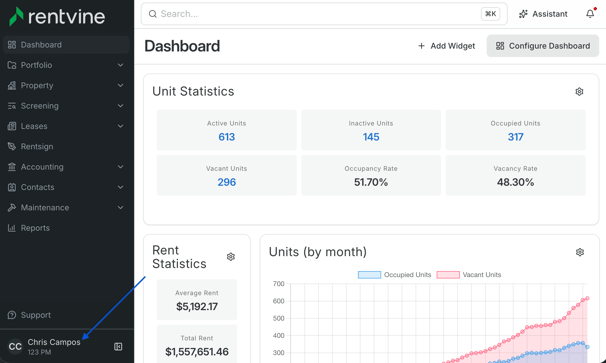Open notifications bell
This screenshot has width=606, height=363.
(590, 14)
